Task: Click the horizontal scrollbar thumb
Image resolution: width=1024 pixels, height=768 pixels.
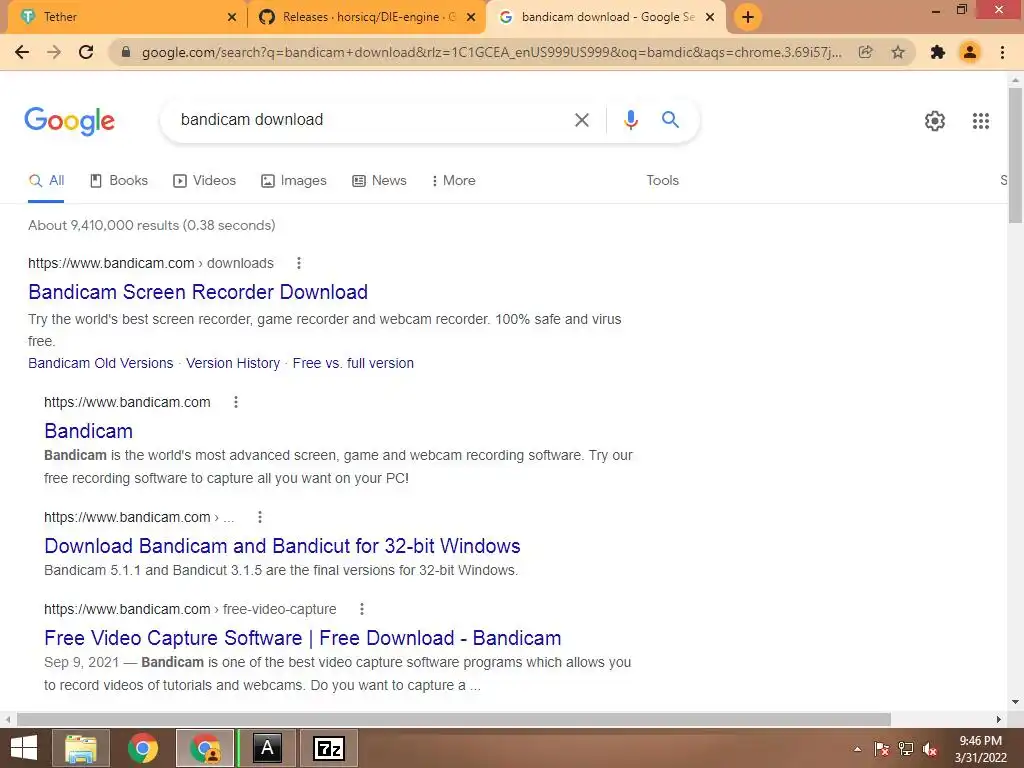Action: [454, 720]
